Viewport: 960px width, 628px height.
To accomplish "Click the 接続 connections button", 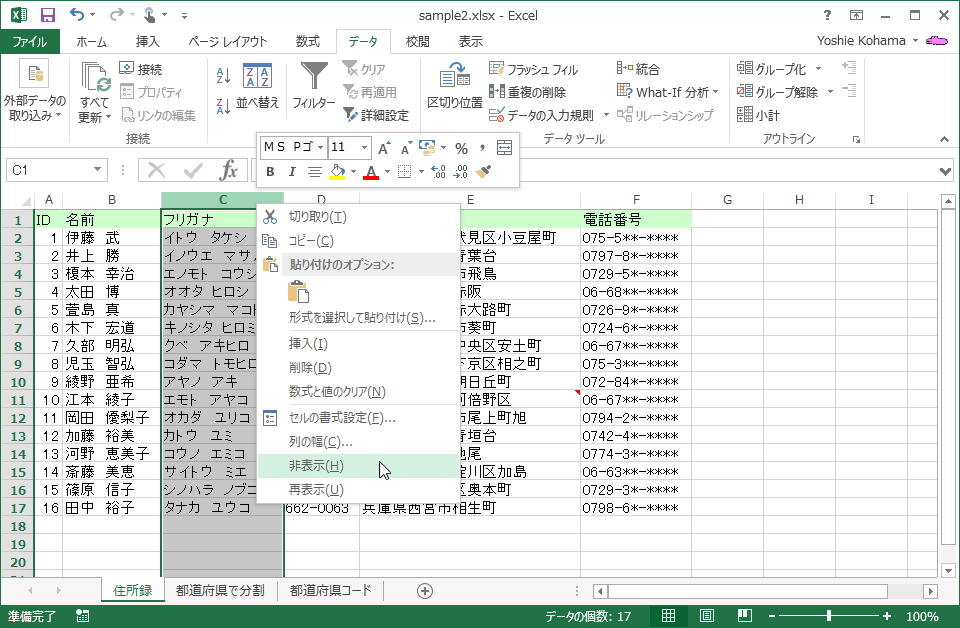I will [141, 69].
